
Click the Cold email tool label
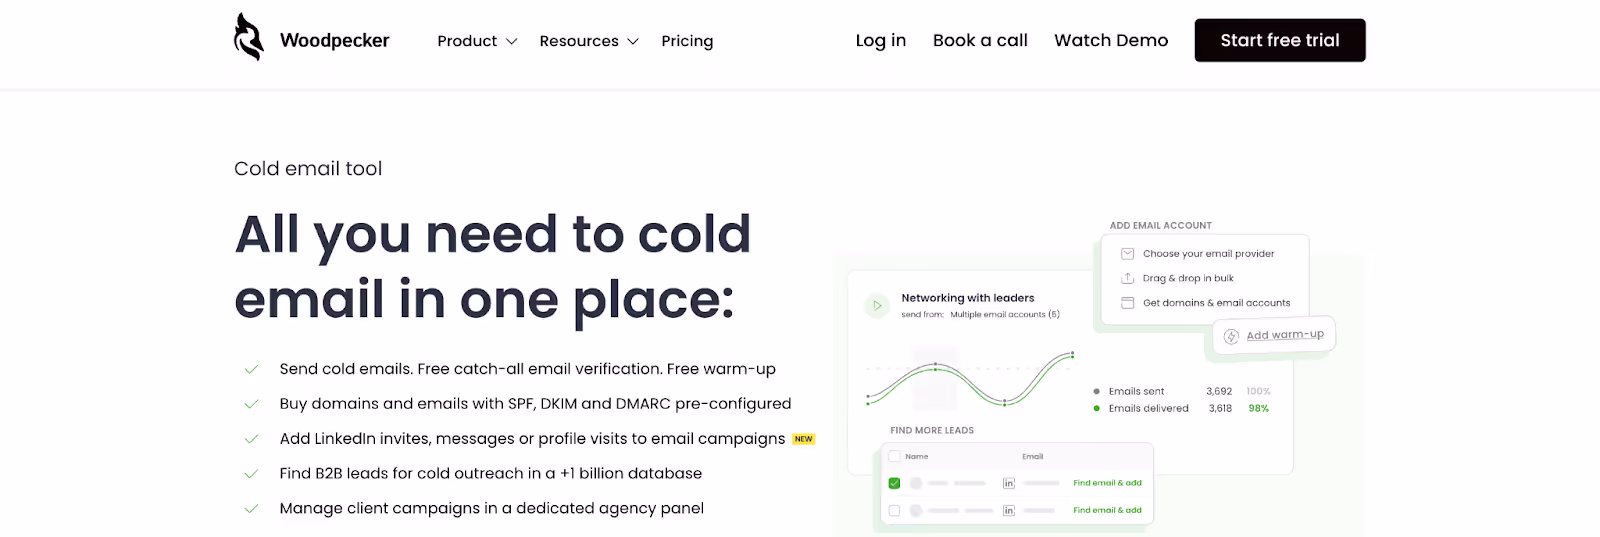(x=308, y=169)
